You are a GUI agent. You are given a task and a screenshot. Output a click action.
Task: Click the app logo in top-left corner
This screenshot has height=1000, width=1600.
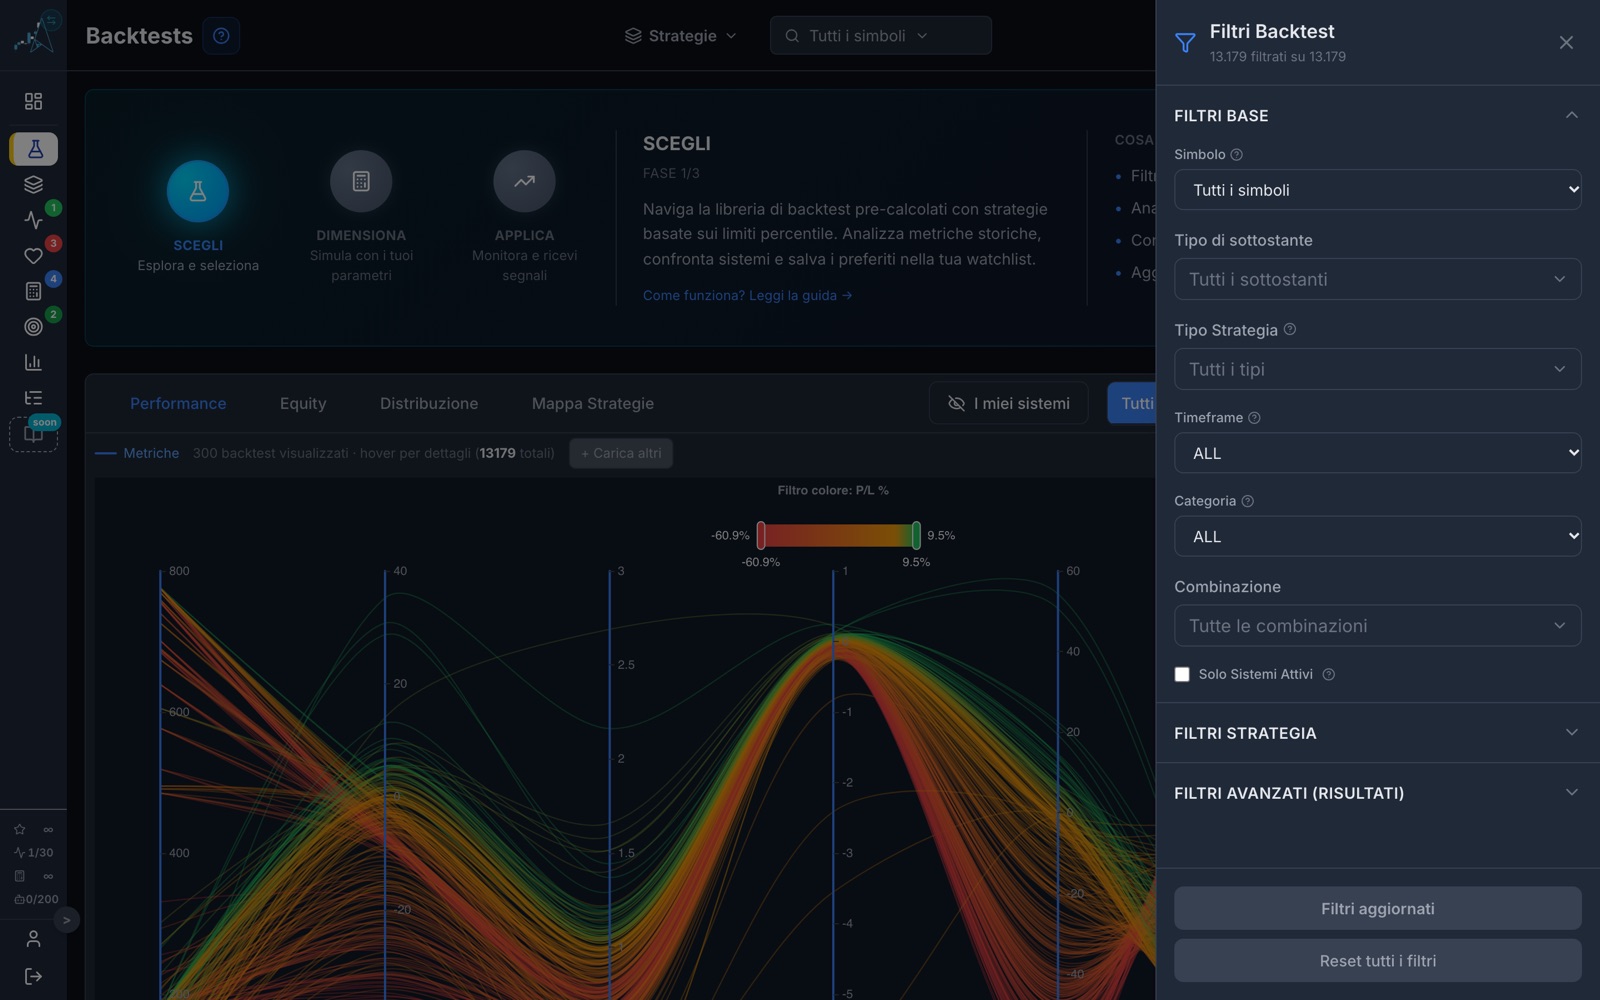35,33
